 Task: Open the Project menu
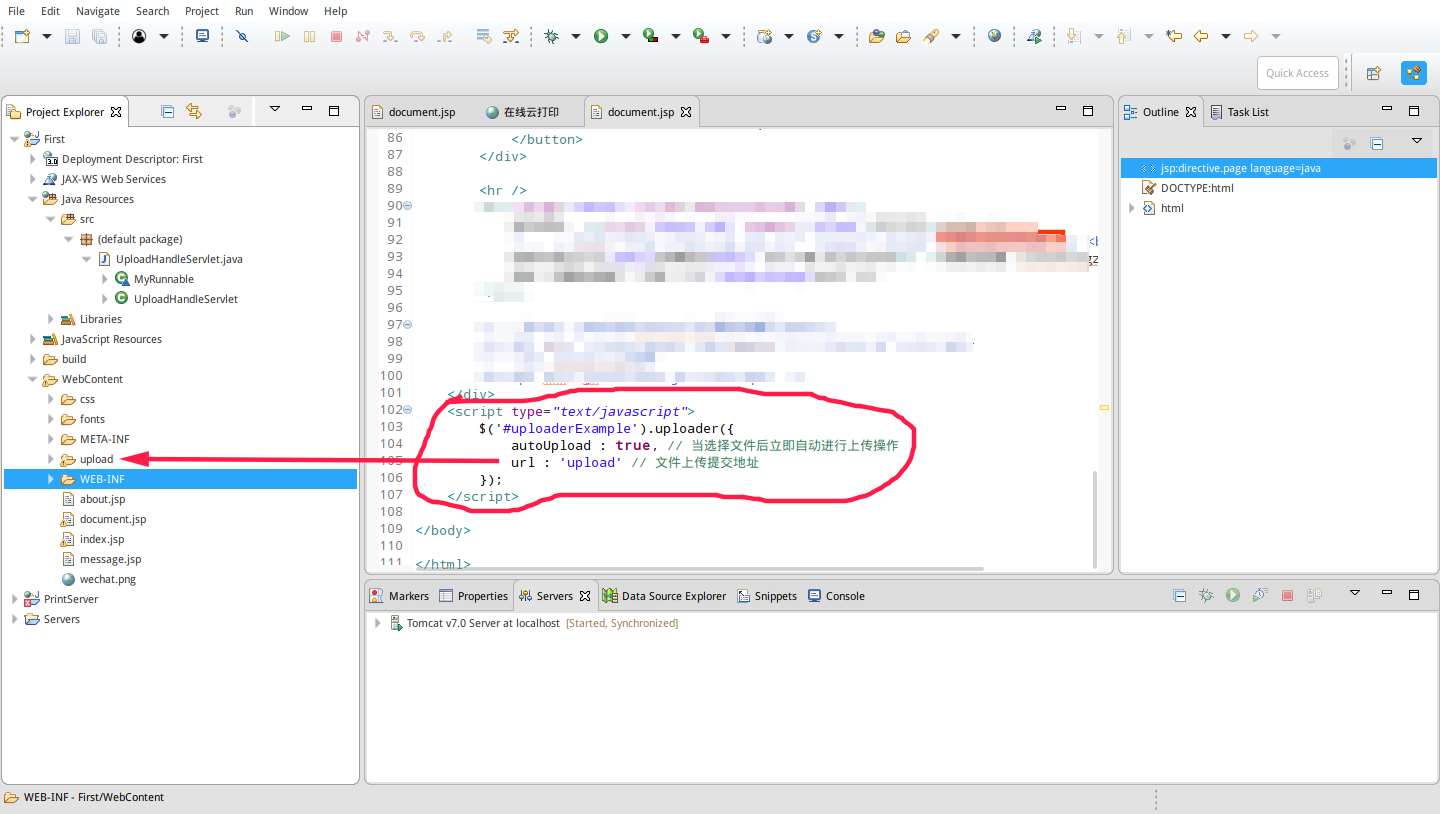pyautogui.click(x=202, y=11)
